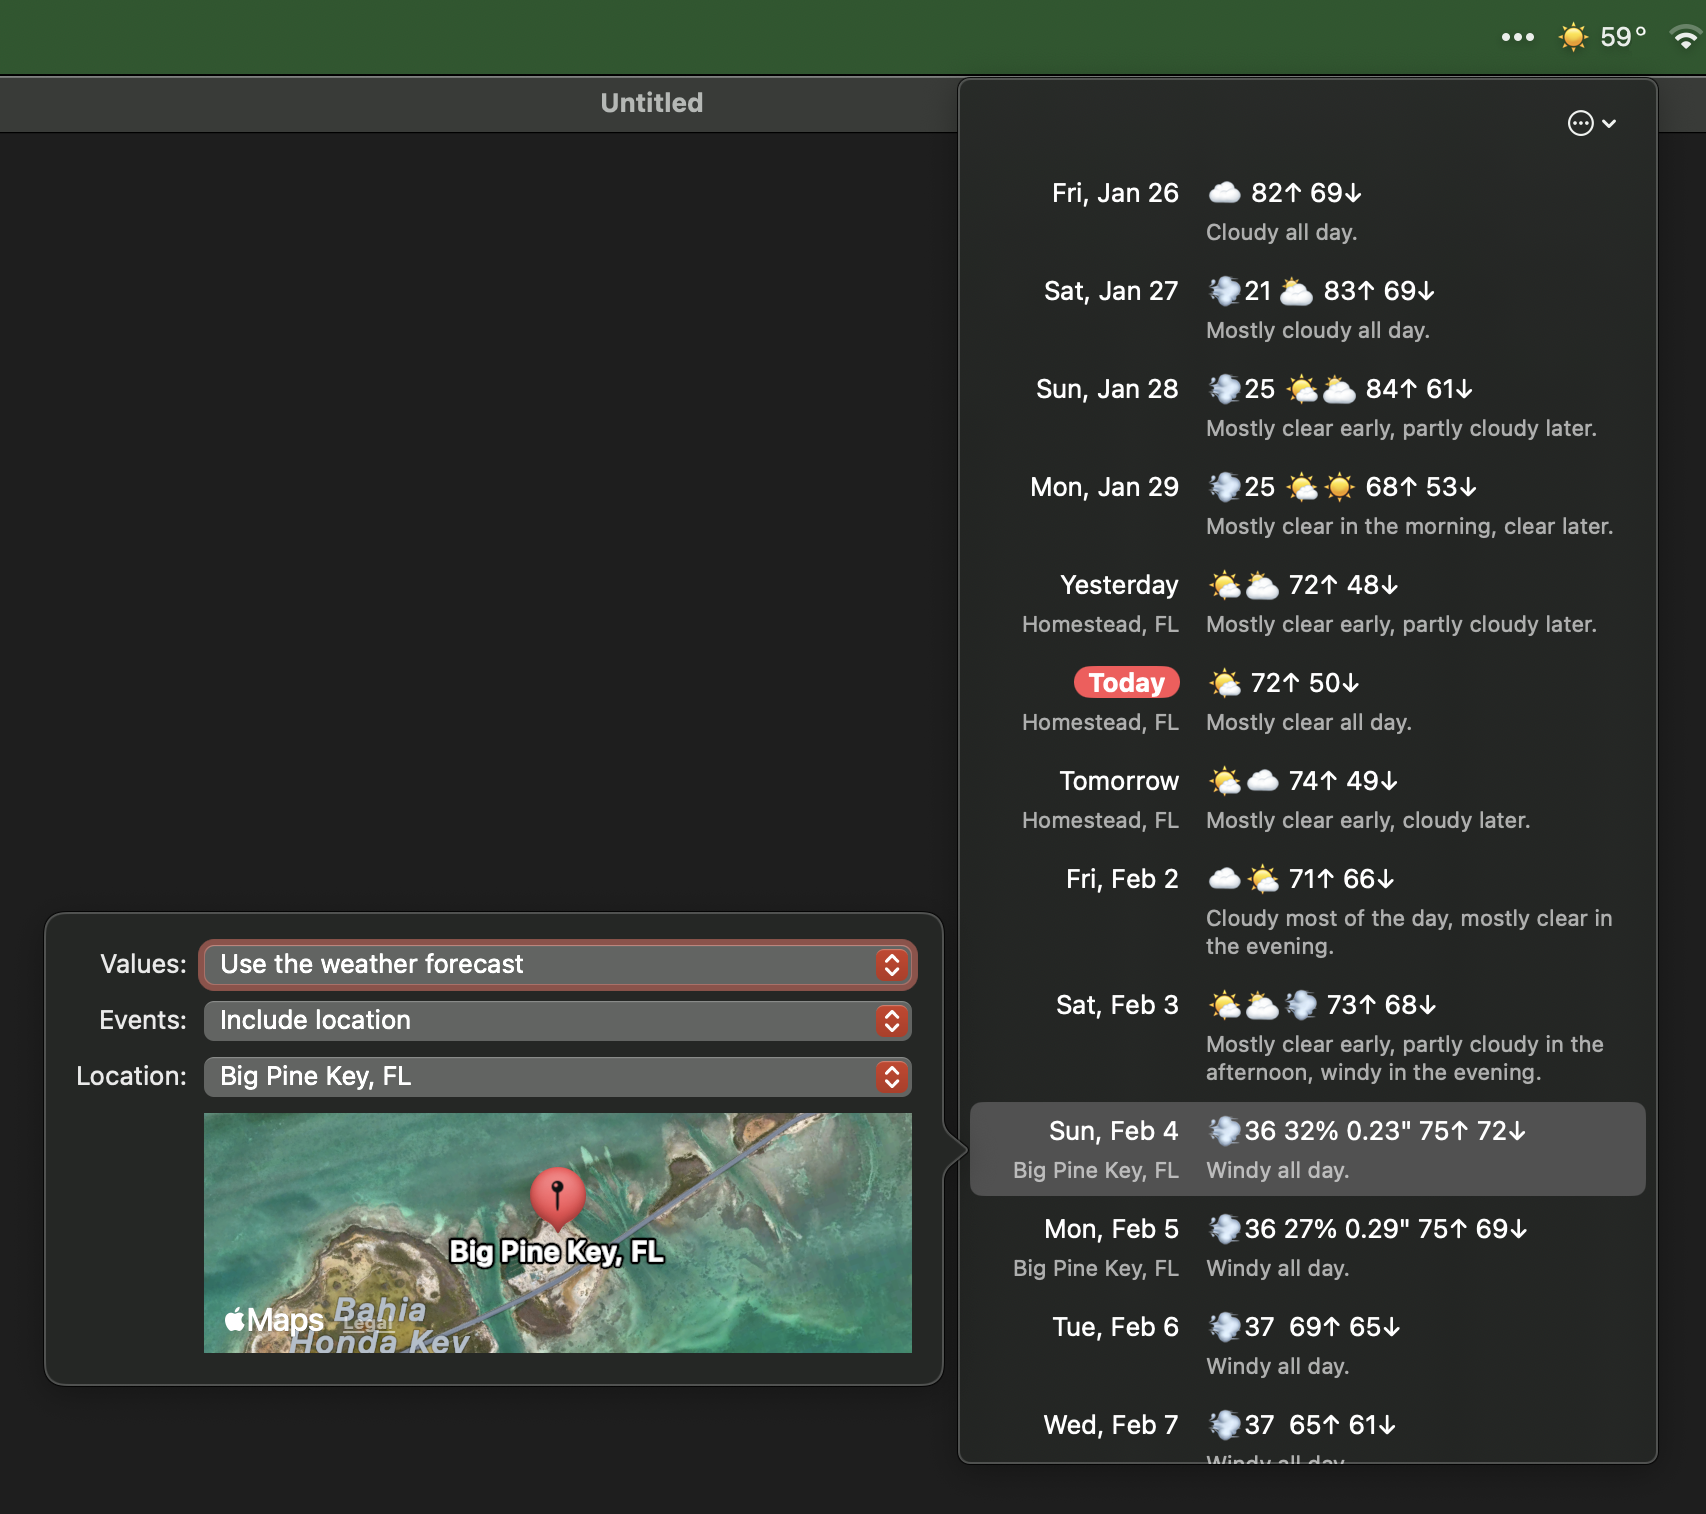1706x1514 pixels.
Task: Select the Mon, Feb 5 forecast row
Action: pos(1307,1248)
